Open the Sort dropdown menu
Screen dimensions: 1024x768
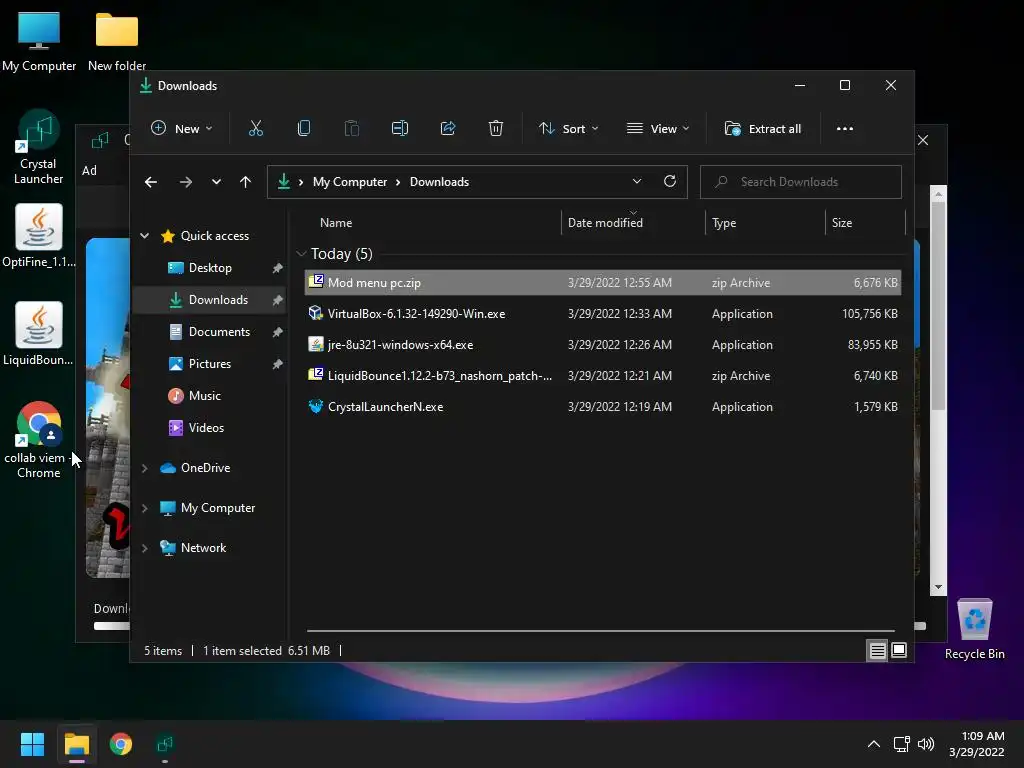568,129
